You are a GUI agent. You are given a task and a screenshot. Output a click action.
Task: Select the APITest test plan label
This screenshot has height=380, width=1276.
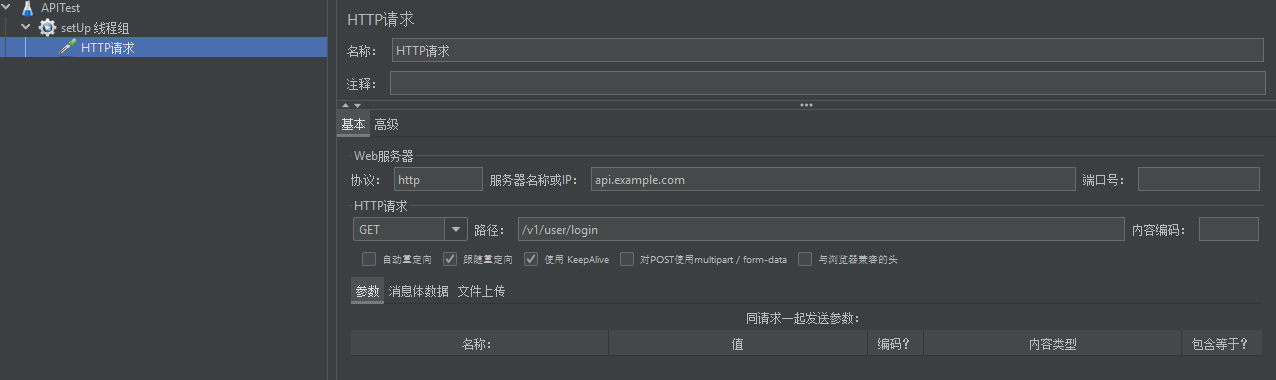tap(61, 8)
